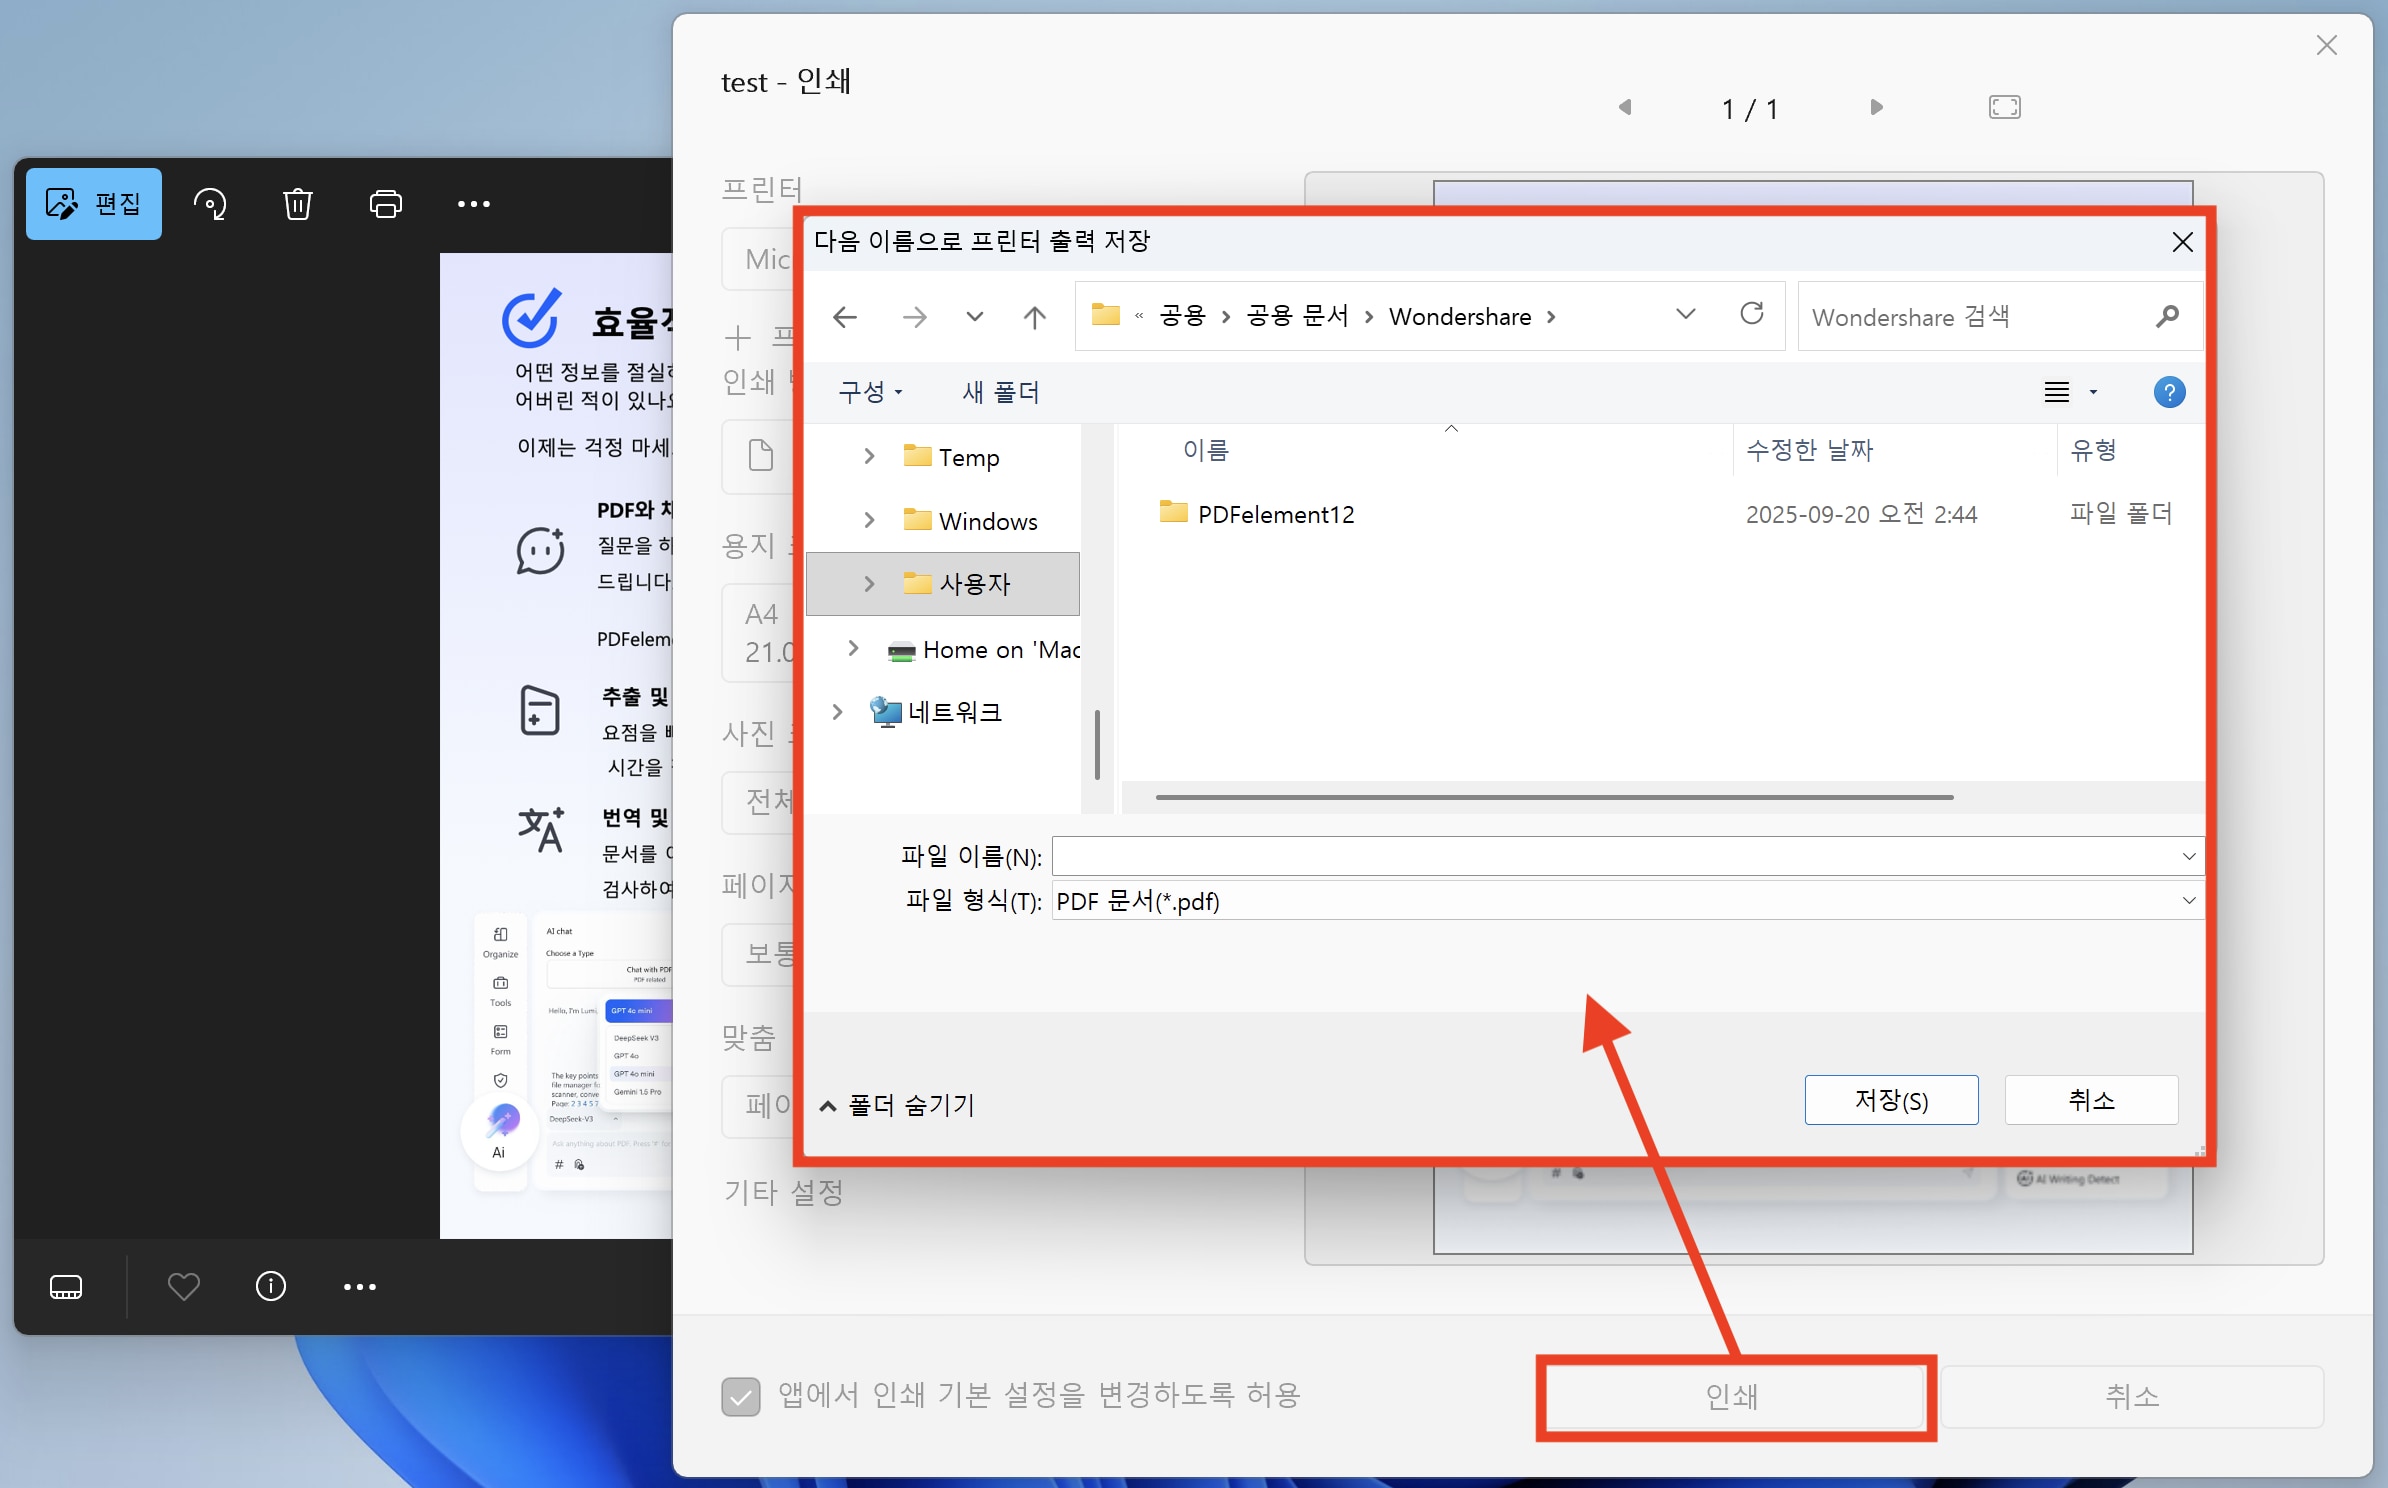The height and width of the screenshot is (1488, 2388).
Task: Sort by the 수정한 날짜 column header
Action: click(x=1809, y=450)
